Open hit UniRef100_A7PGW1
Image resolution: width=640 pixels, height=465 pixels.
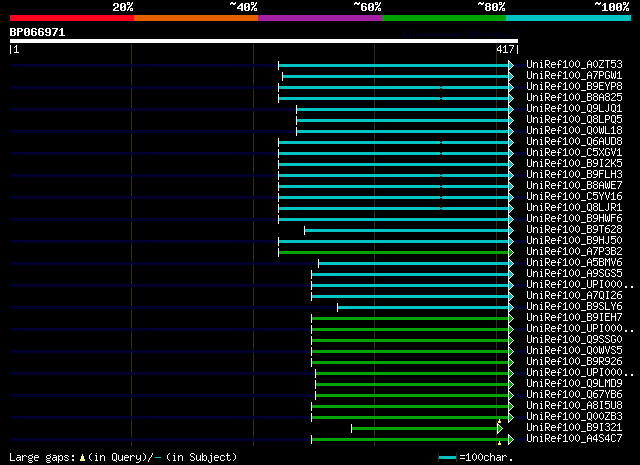pyautogui.click(x=574, y=76)
